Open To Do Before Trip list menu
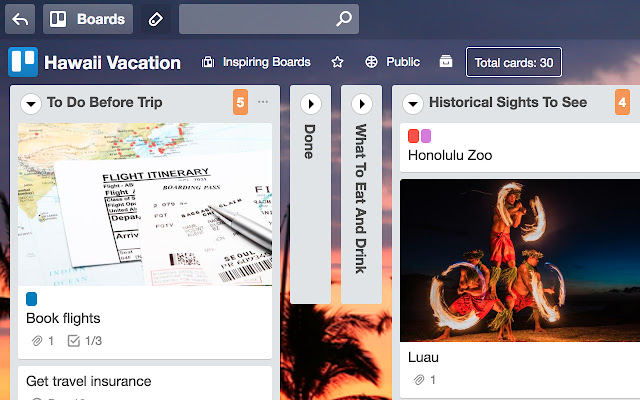This screenshot has height=400, width=640. coord(263,102)
